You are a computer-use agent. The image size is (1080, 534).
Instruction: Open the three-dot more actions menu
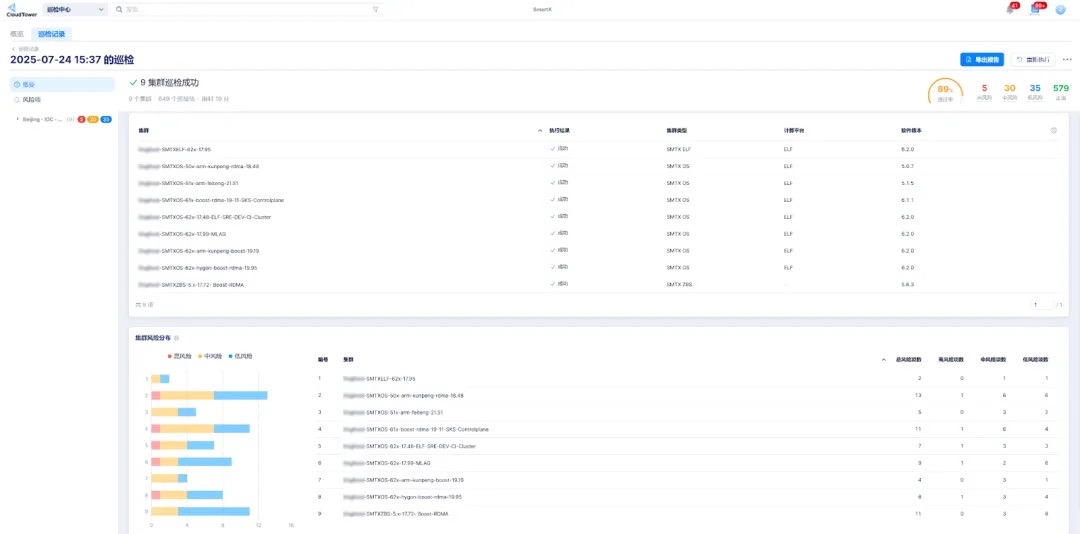point(1067,60)
